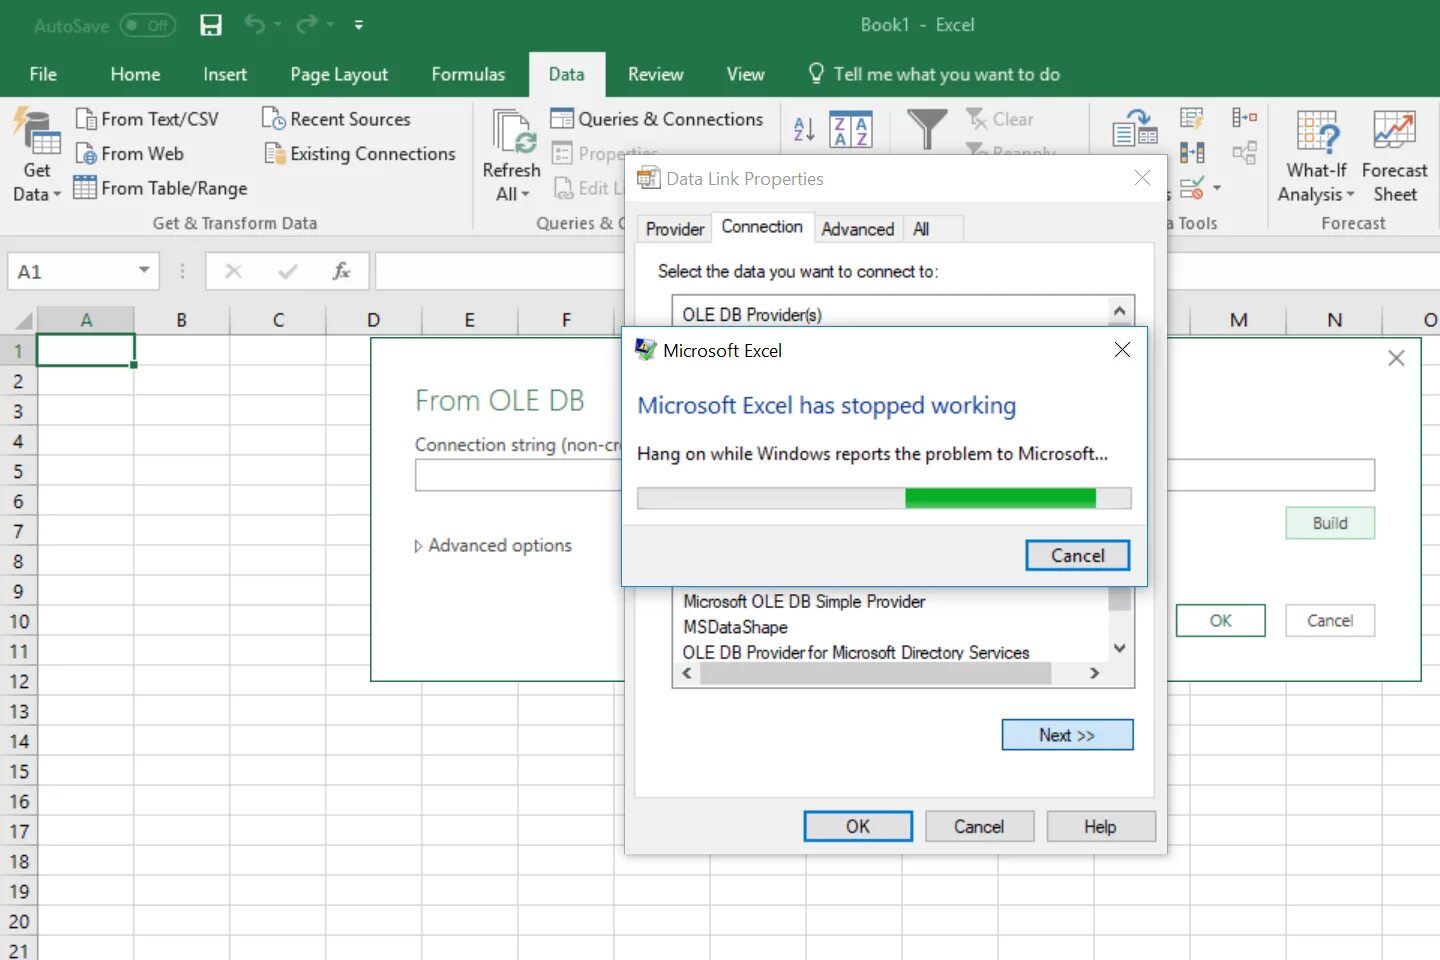Toggle the AutoSave switch
The width and height of the screenshot is (1440, 960).
coord(147,25)
